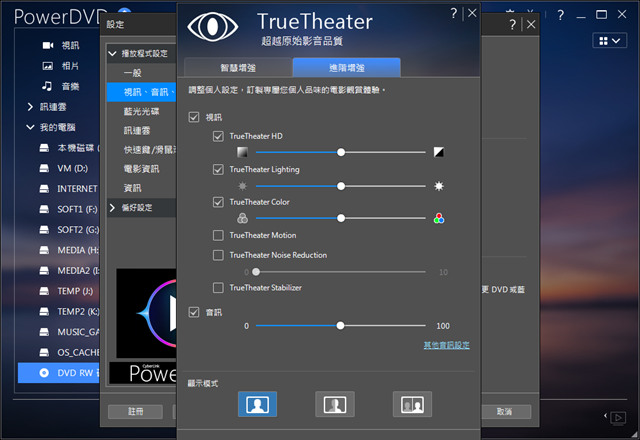
Task: Enable TrueTheater Noise Reduction checkbox
Action: [218, 255]
